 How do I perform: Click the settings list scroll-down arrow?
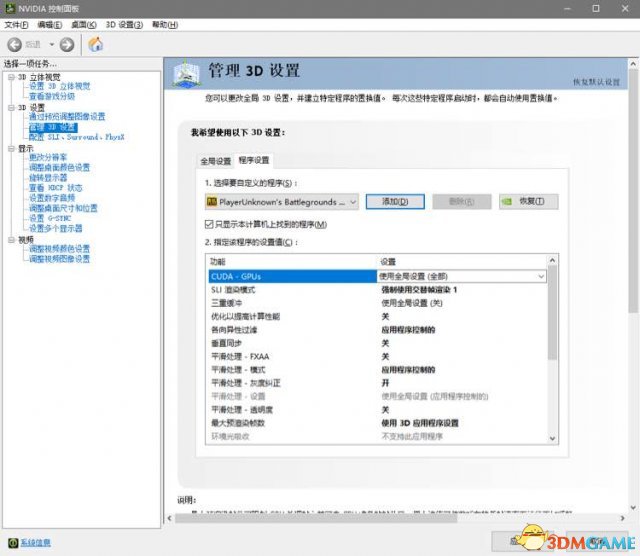pyautogui.click(x=552, y=438)
